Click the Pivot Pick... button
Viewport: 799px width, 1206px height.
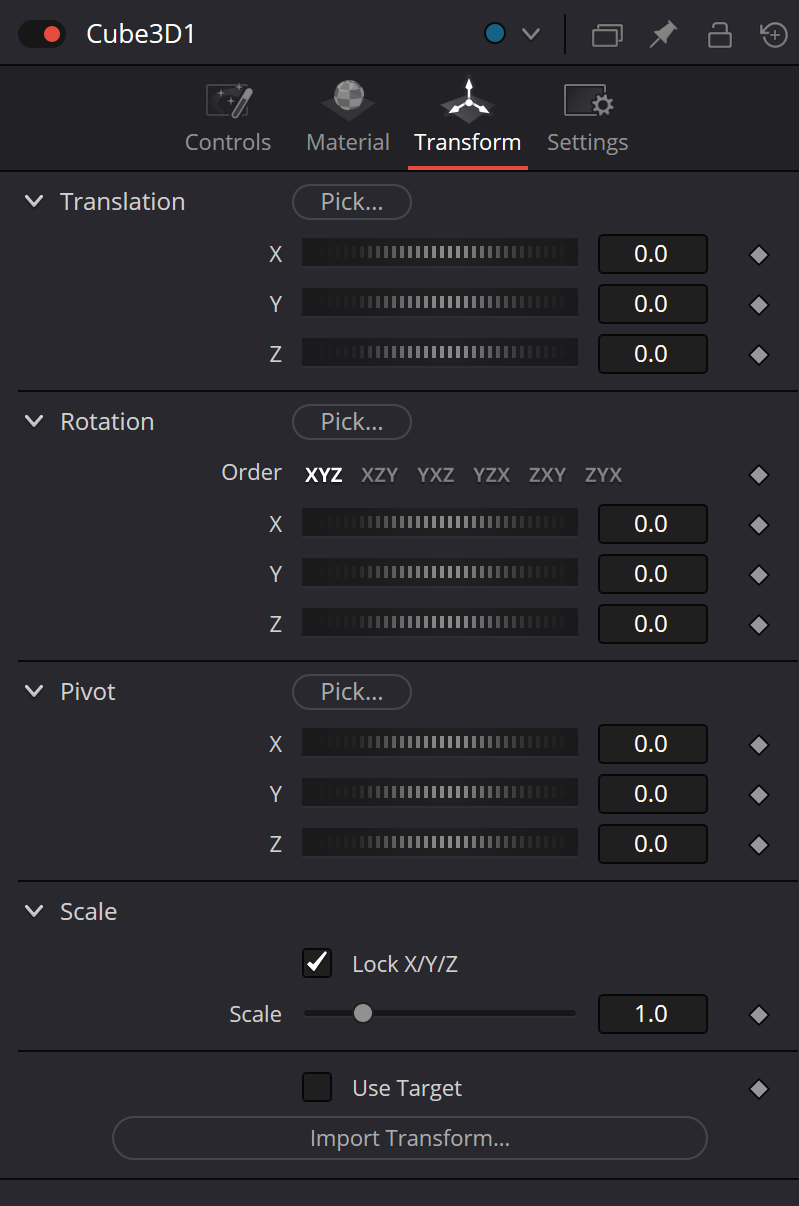(x=352, y=692)
